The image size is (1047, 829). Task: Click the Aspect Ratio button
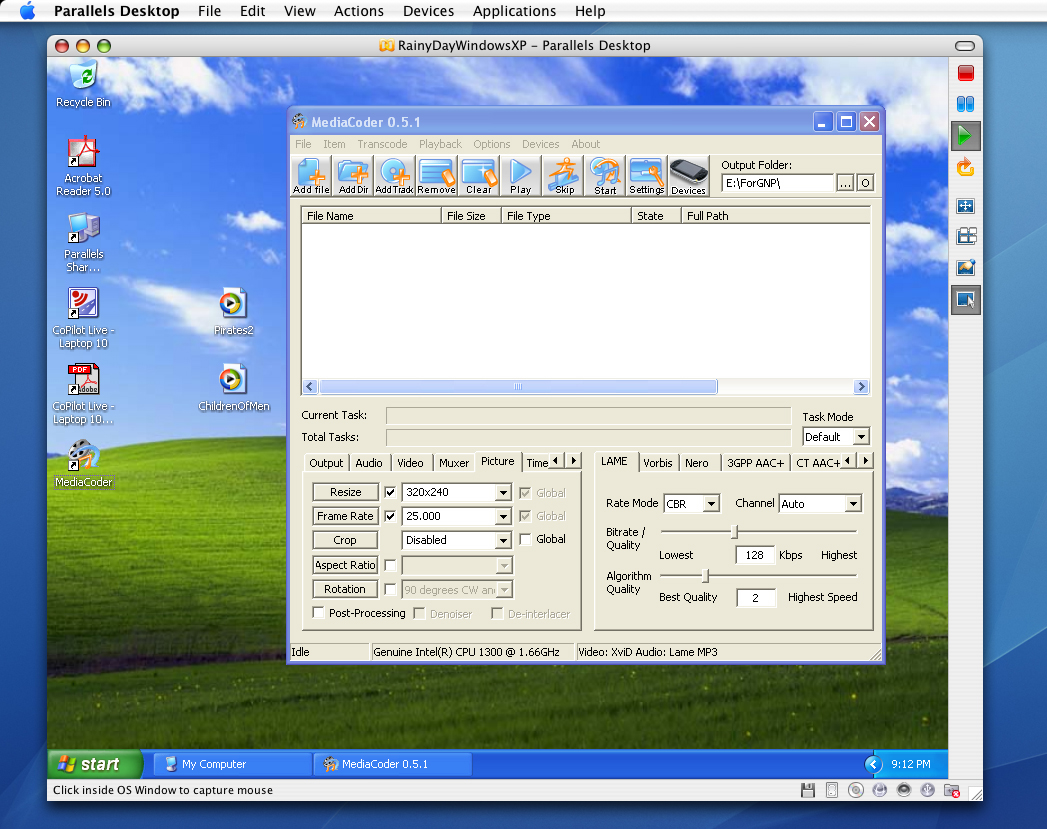(x=345, y=565)
